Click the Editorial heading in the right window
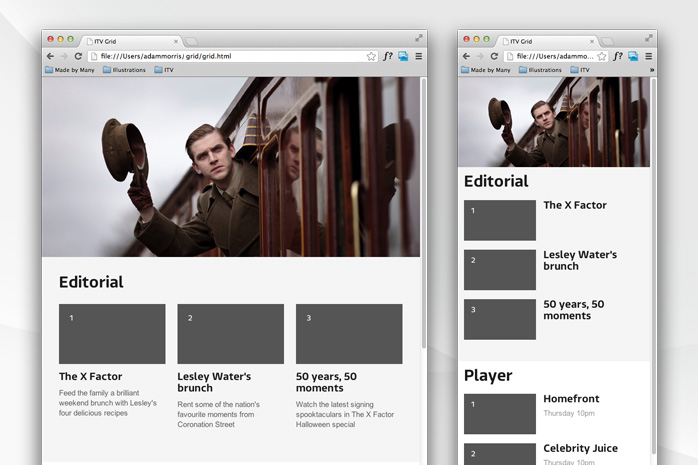Screen dimensions: 698x465 pos(496,181)
